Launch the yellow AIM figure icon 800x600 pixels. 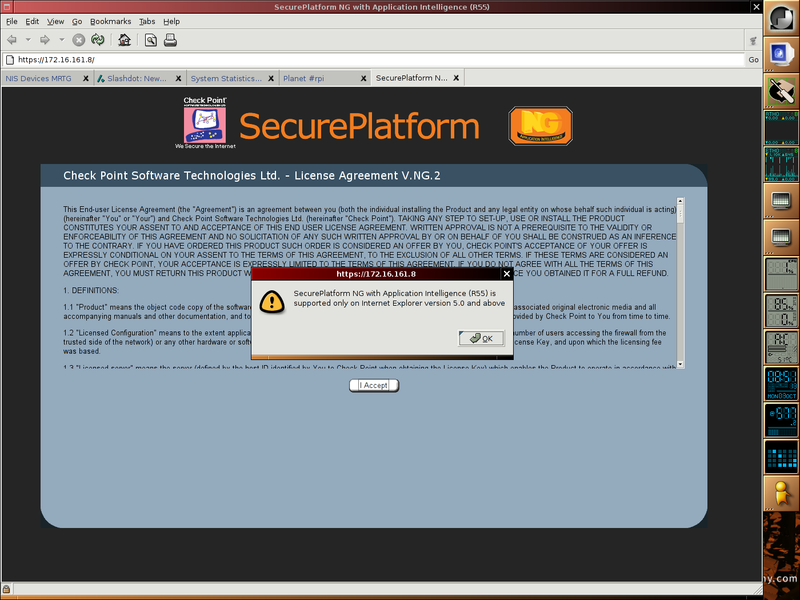(781, 493)
